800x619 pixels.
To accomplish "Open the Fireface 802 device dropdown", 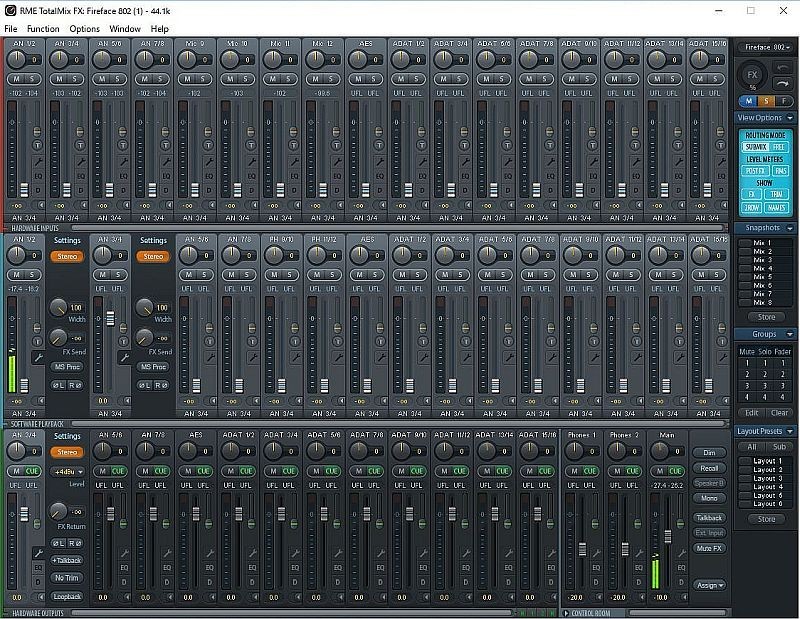I will tap(767, 47).
